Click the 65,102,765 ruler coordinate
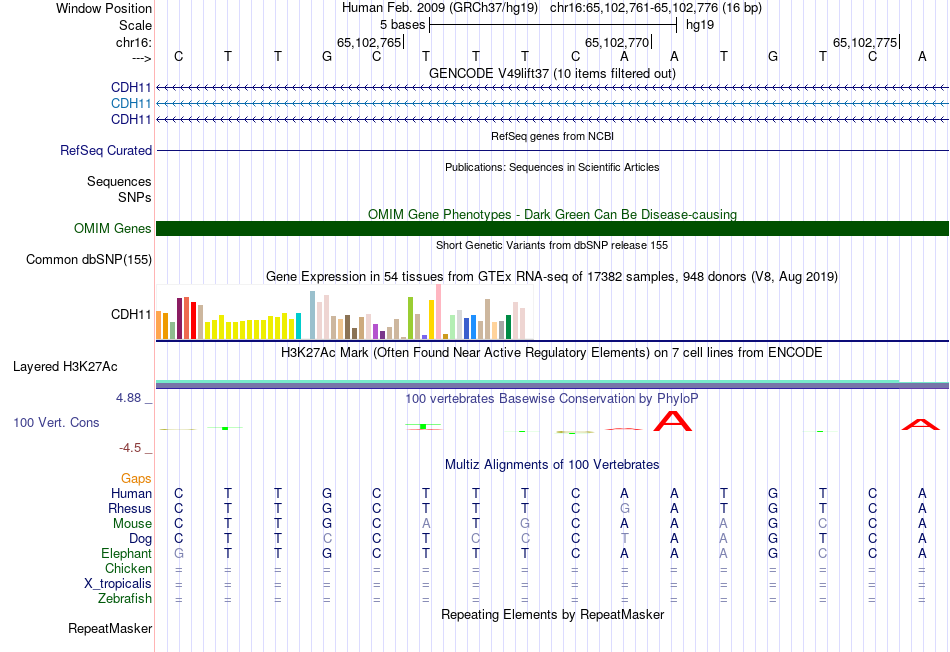The image size is (950, 652). (x=369, y=42)
